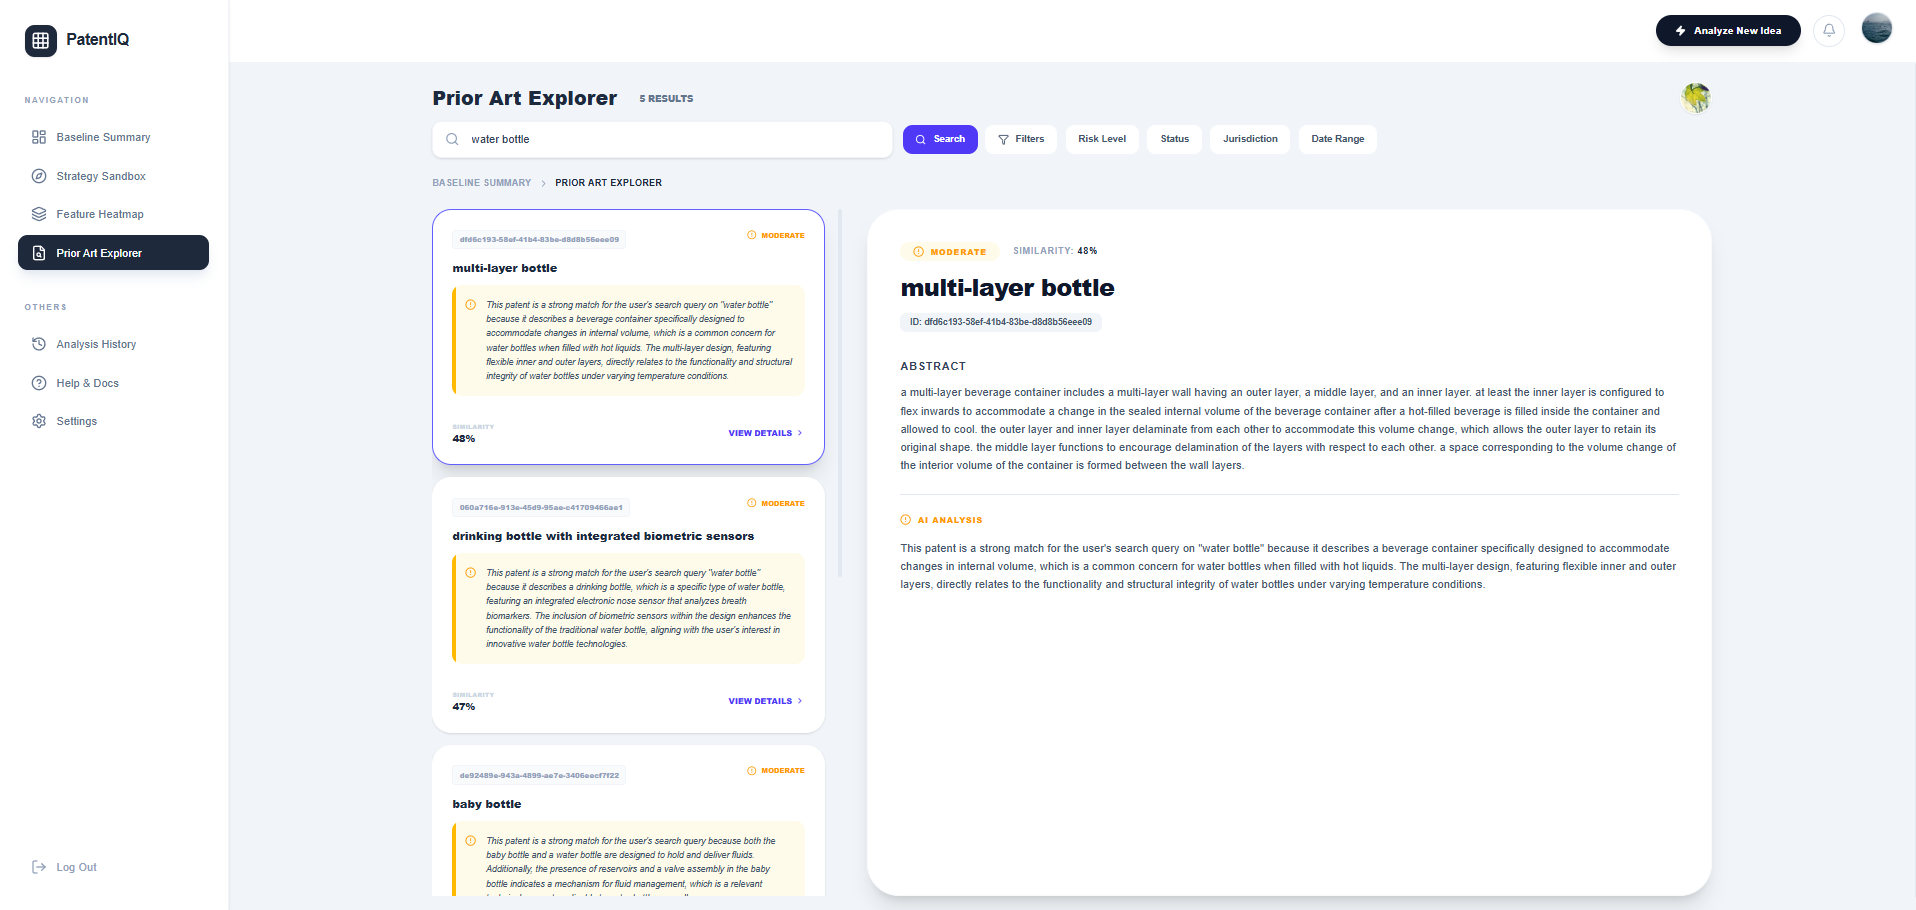
Task: Click the purple Search button
Action: tap(940, 139)
